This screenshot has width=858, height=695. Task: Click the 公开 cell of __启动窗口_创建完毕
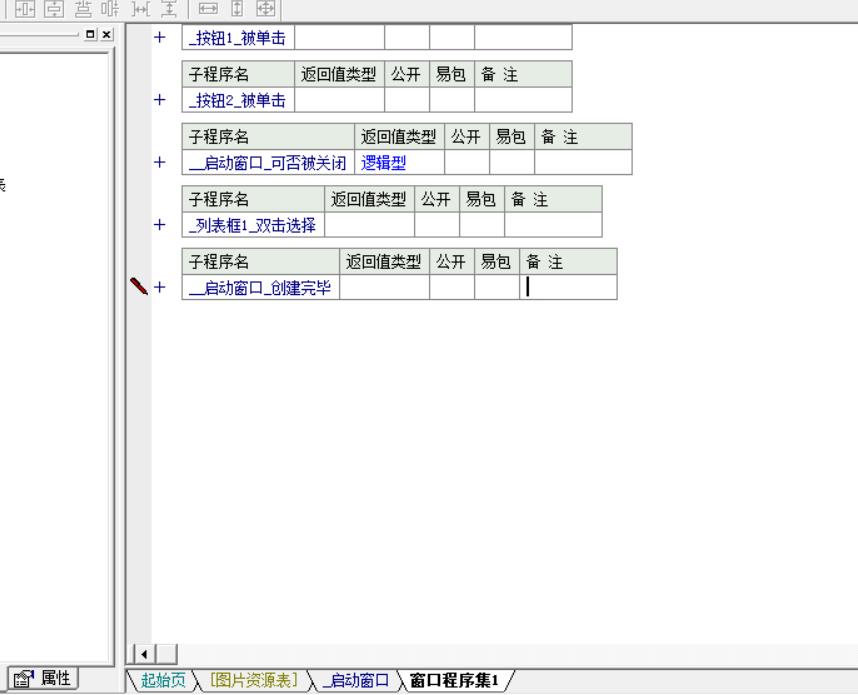[x=452, y=287]
